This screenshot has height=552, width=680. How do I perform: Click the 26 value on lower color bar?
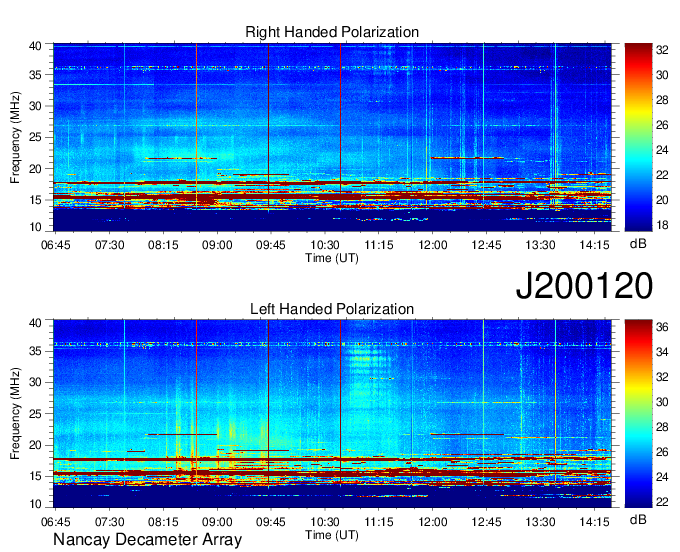pyautogui.click(x=662, y=452)
